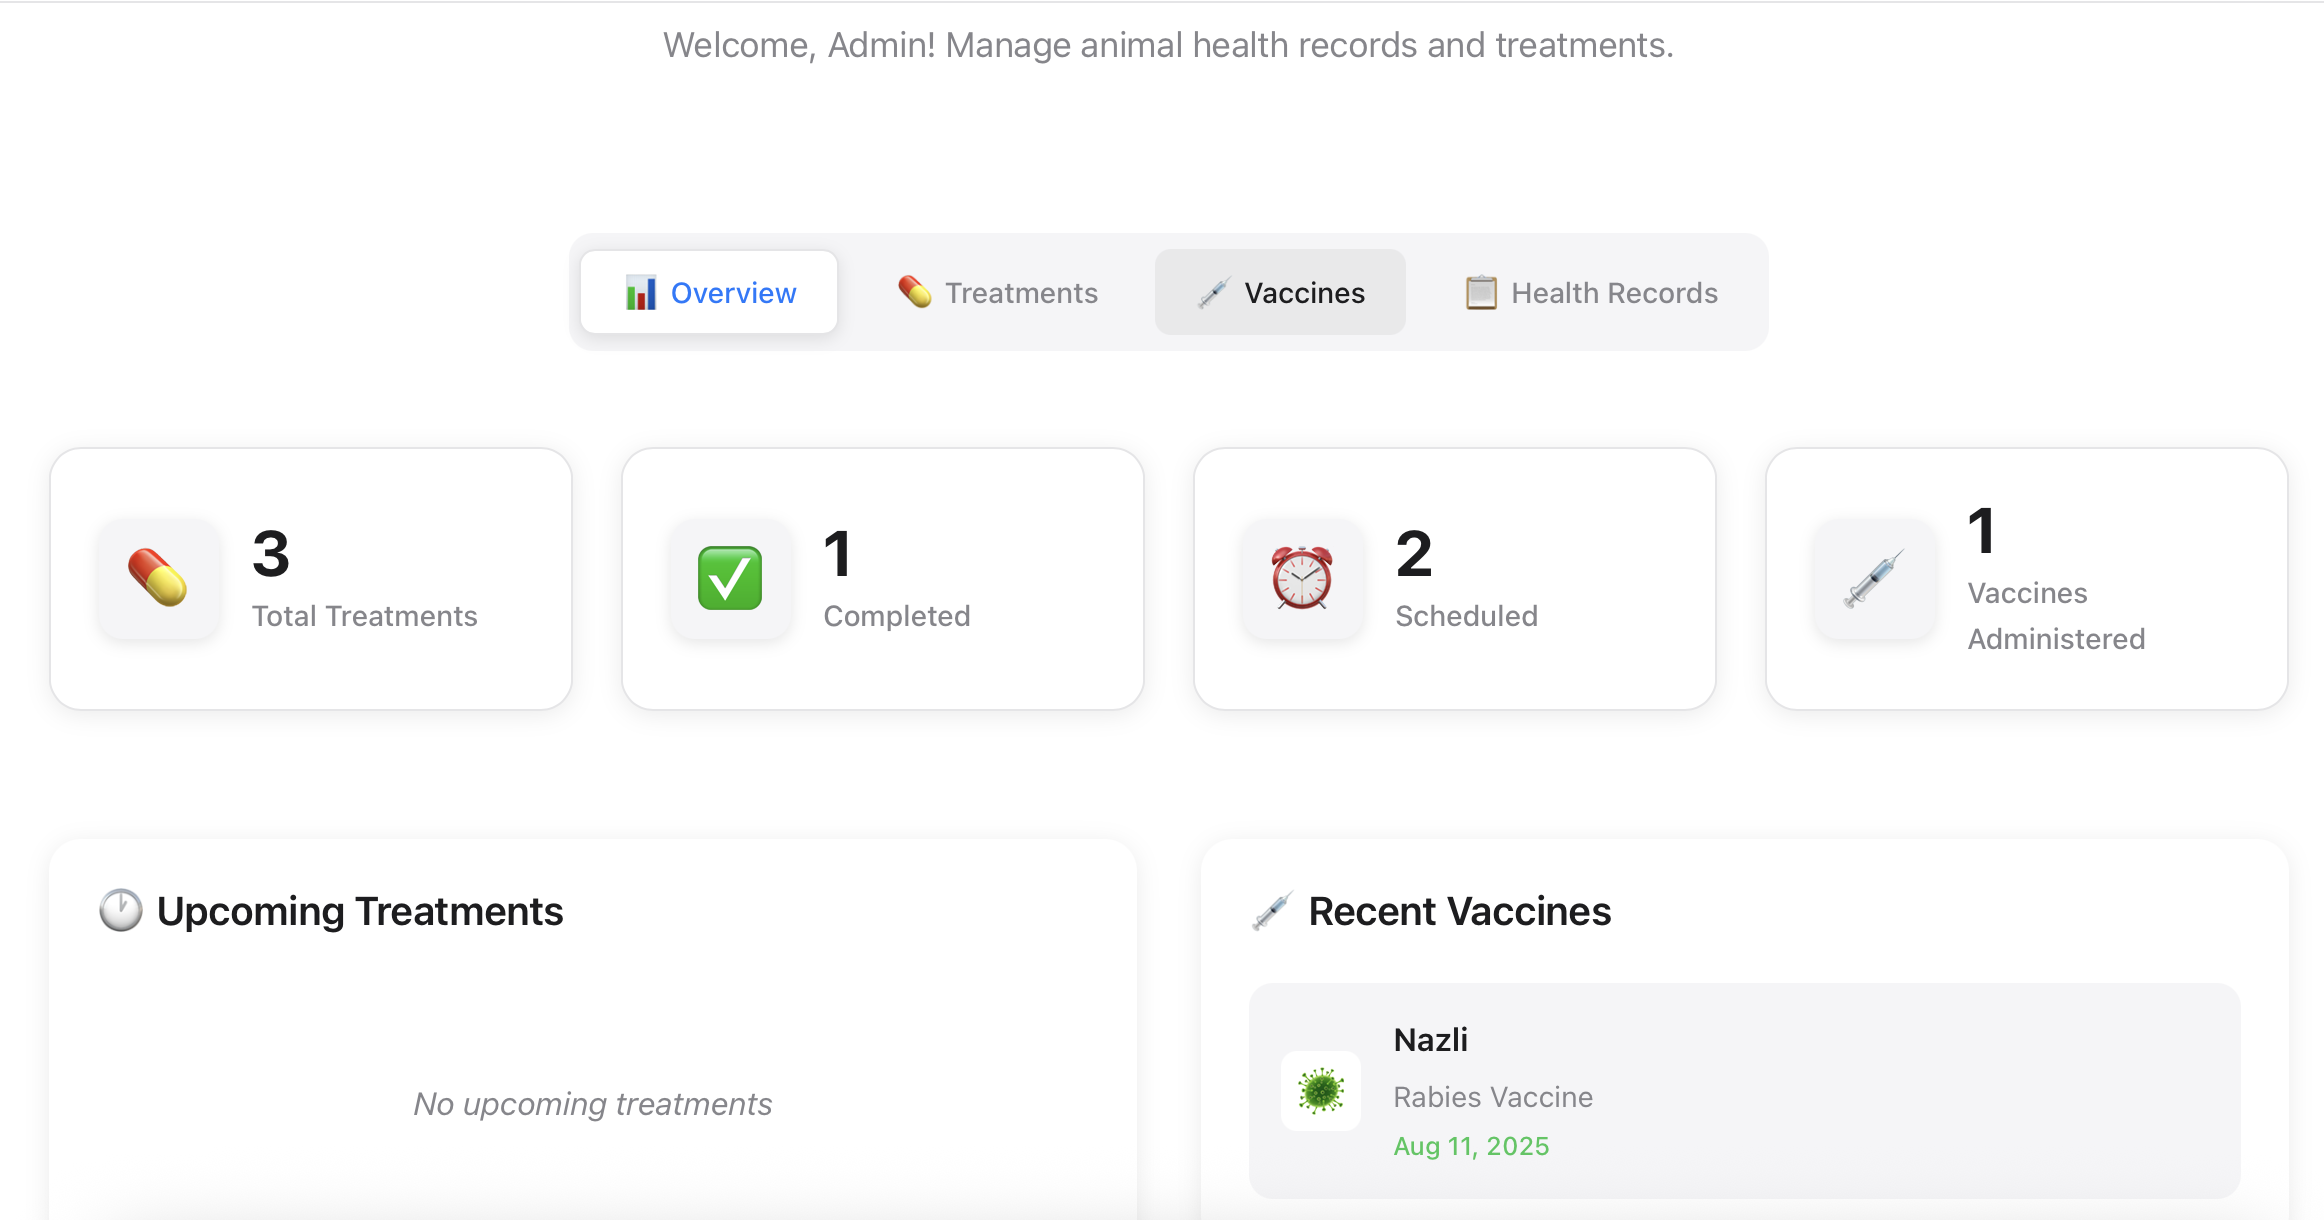
Task: Click the alarm clock icon in Scheduled card
Action: (x=1301, y=580)
